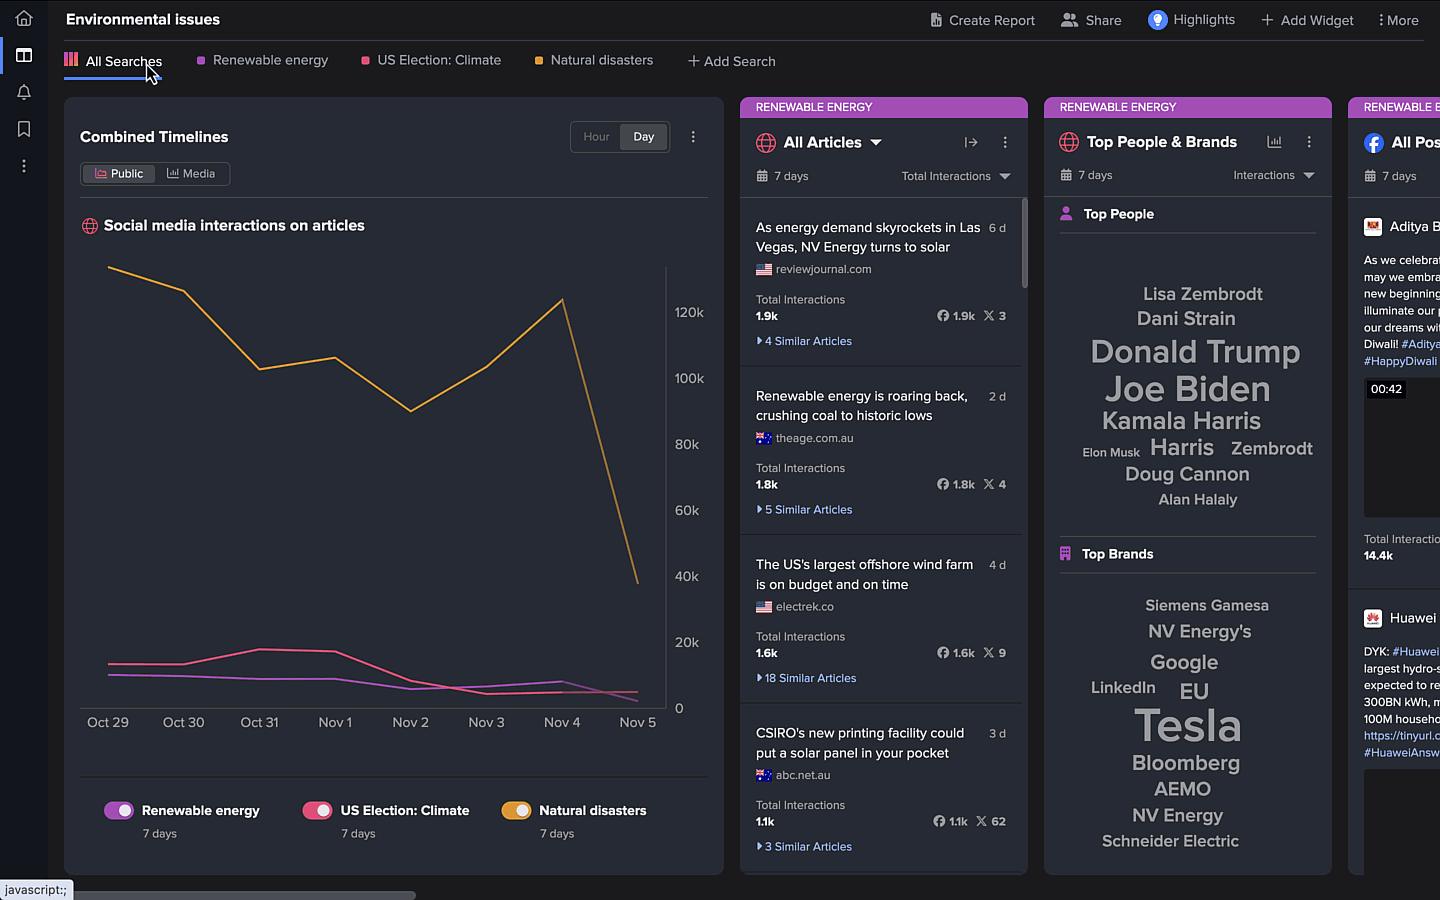The width and height of the screenshot is (1440, 900).
Task: Open saved bookmarks in sidebar
Action: (x=23, y=129)
